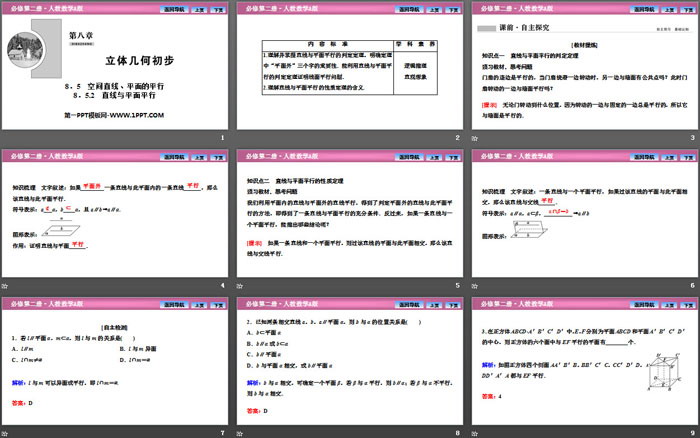
Task: Click 下页 button on slide 6
Action: click(x=688, y=157)
